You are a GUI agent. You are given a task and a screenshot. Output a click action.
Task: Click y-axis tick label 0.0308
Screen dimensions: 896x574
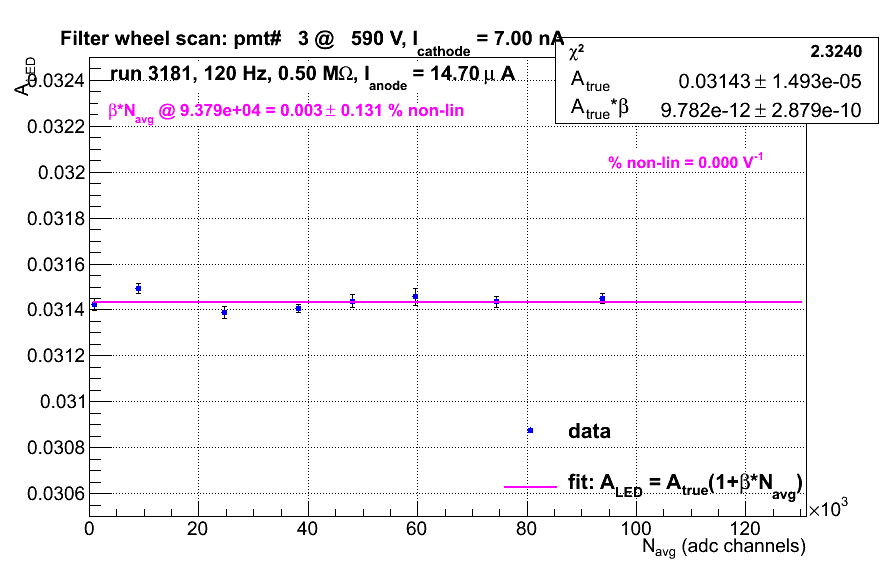click(x=55, y=448)
